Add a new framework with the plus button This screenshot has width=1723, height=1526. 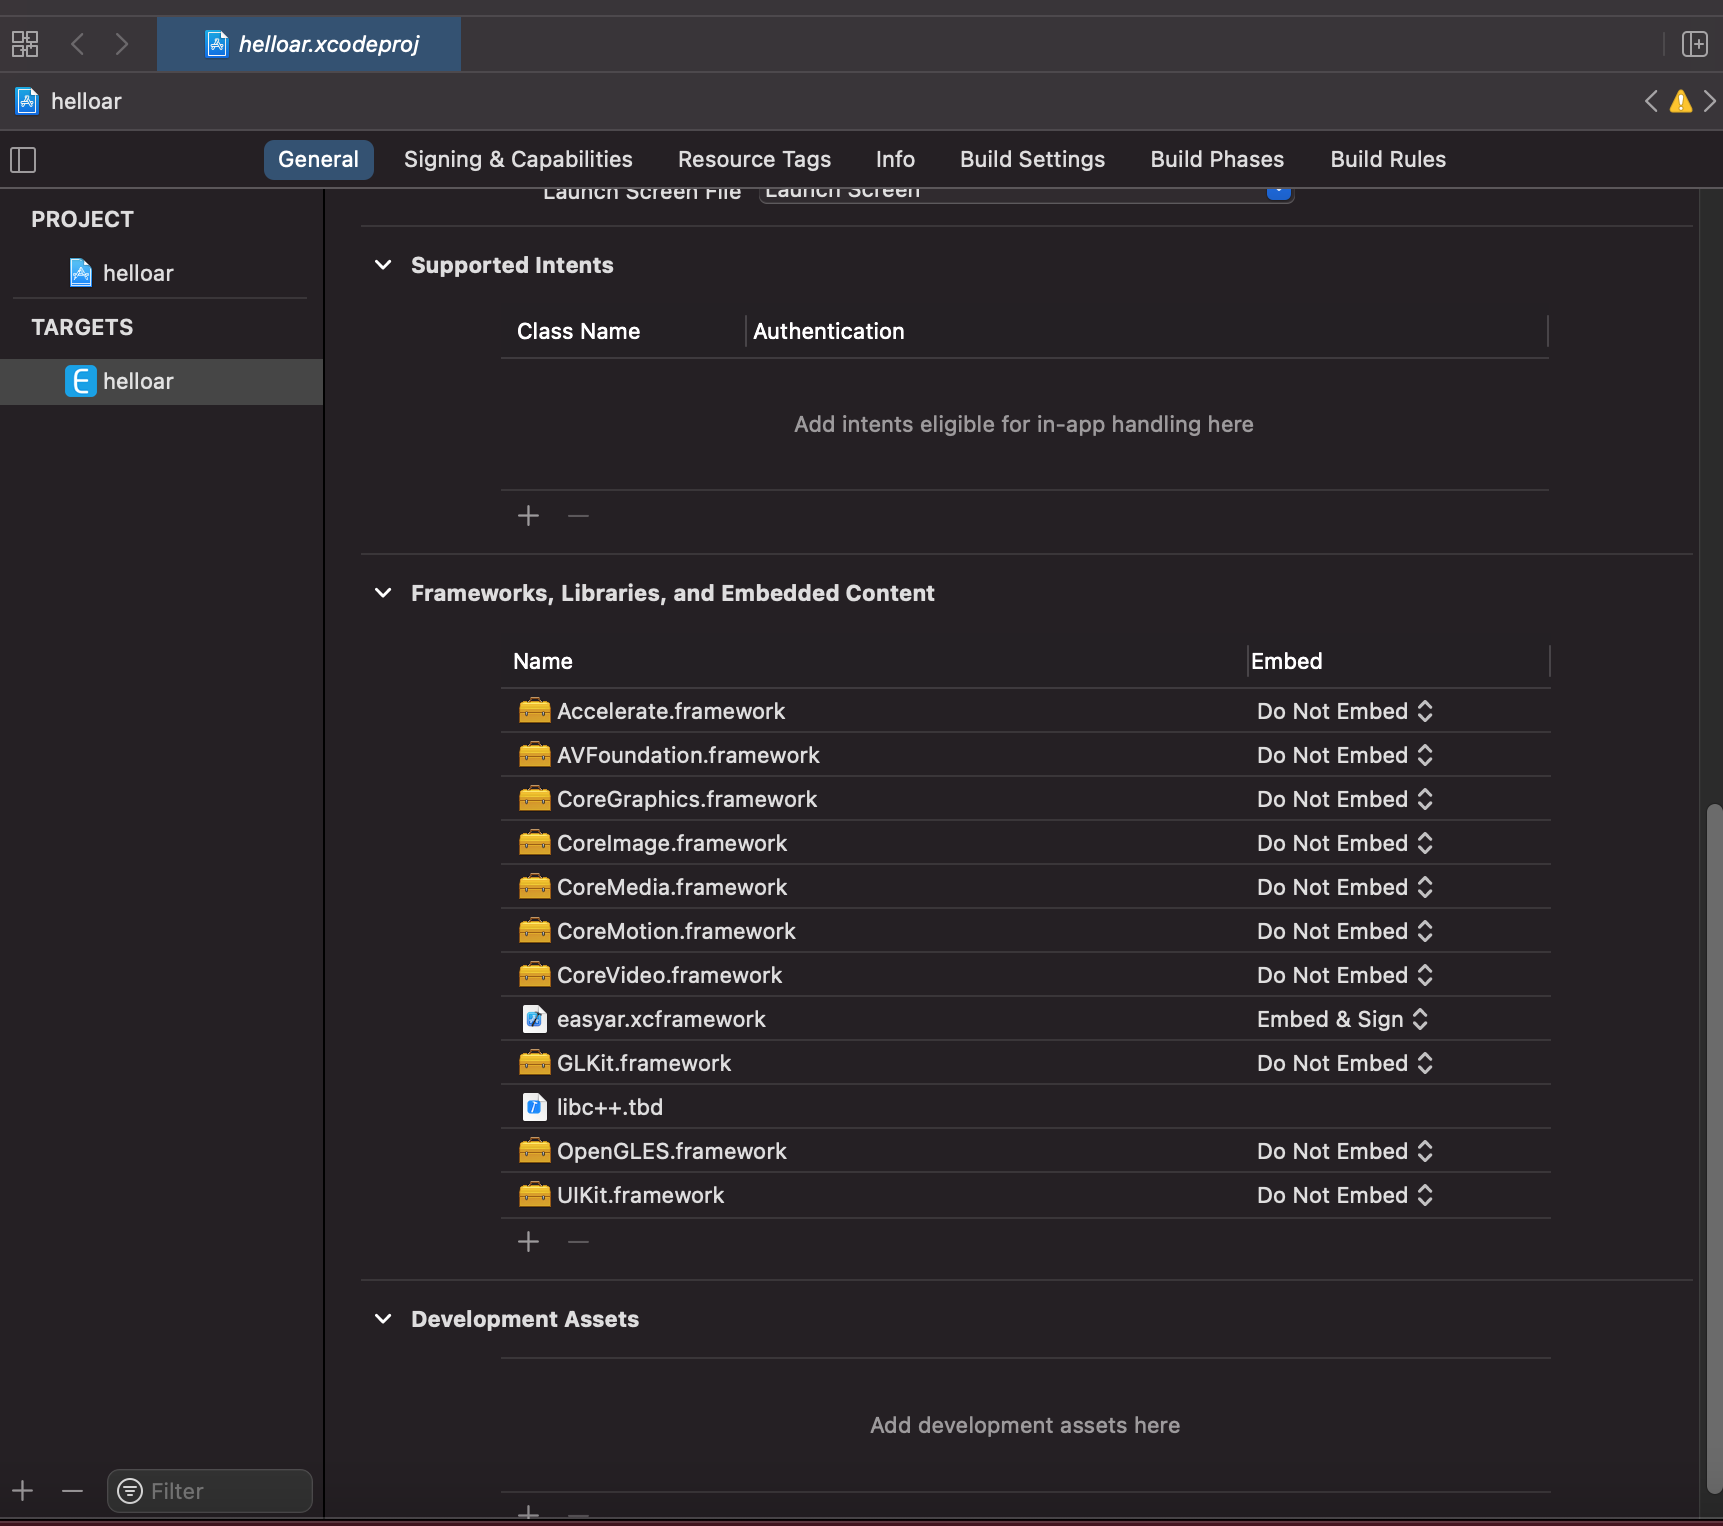pos(529,1241)
